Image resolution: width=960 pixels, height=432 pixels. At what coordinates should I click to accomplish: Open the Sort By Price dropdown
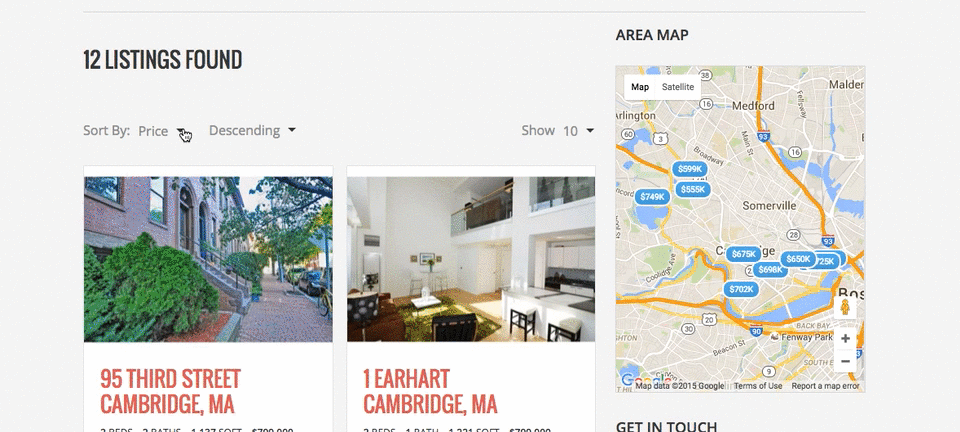pos(162,131)
